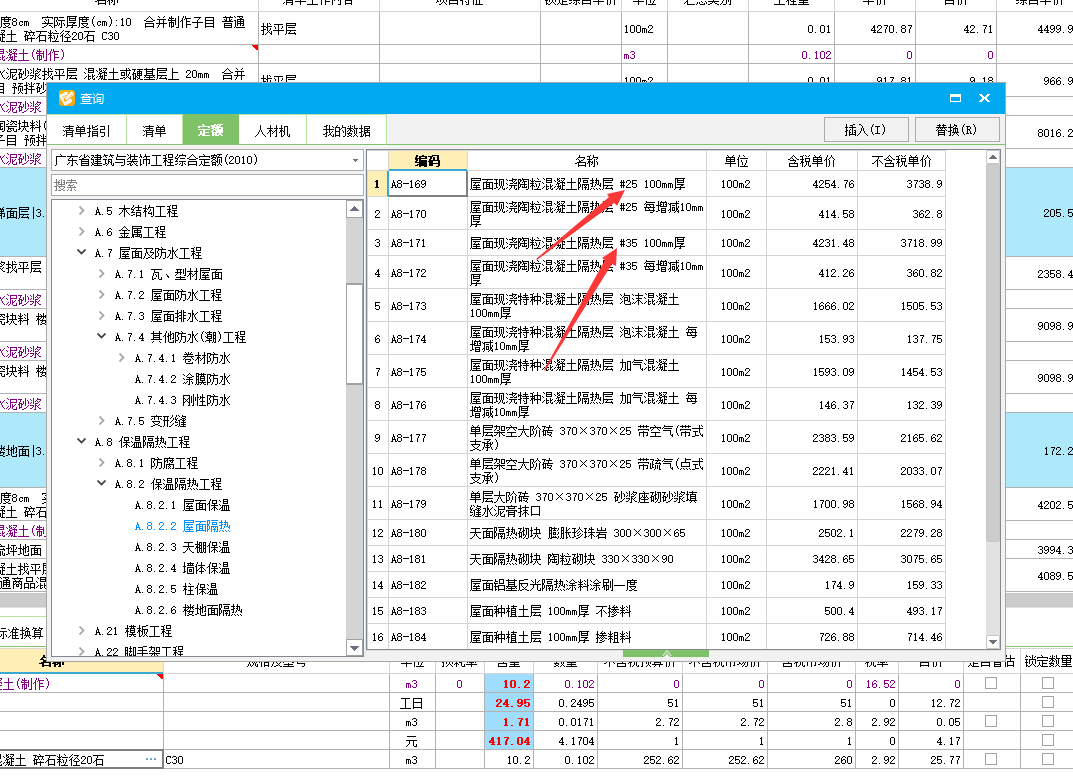The height and width of the screenshot is (782, 1073).
Task: Switch to the 清单 tab
Action: 154,130
